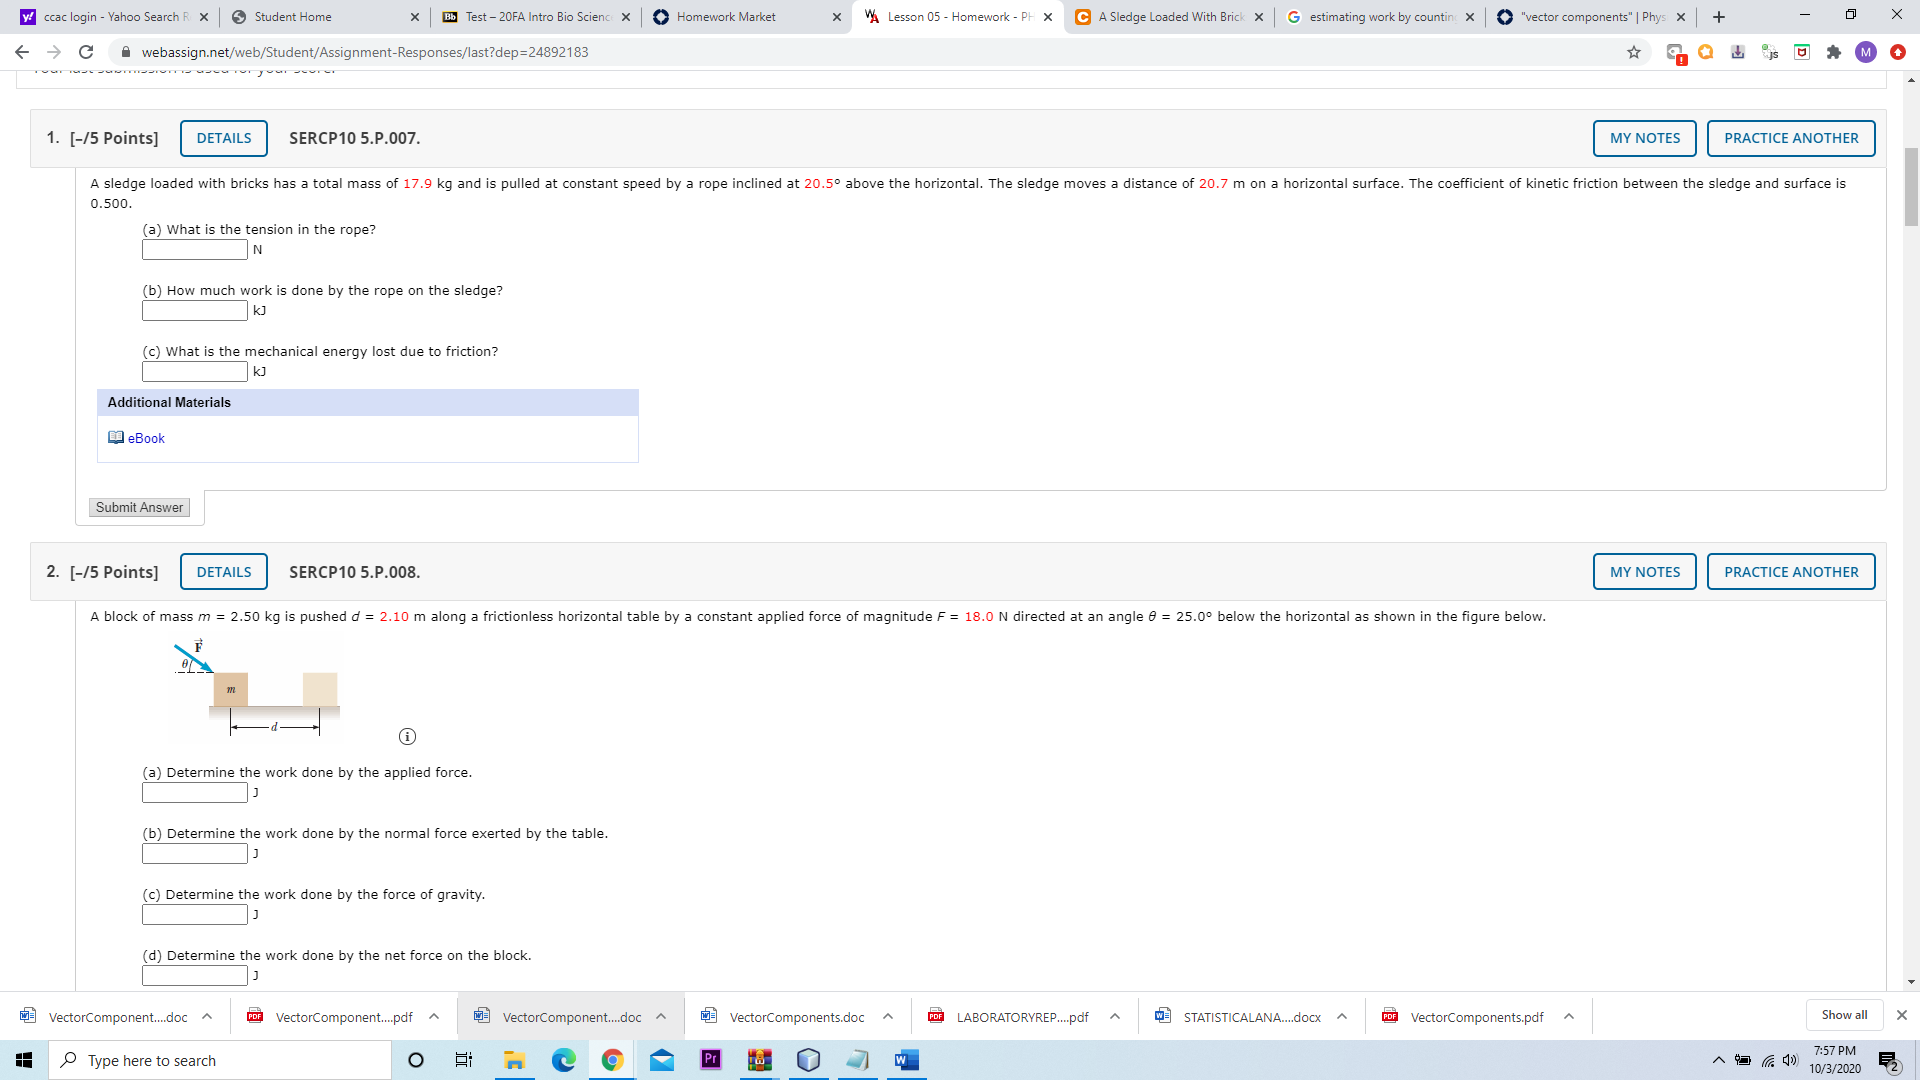Click the page vertical scrollbar thumb

click(1911, 187)
